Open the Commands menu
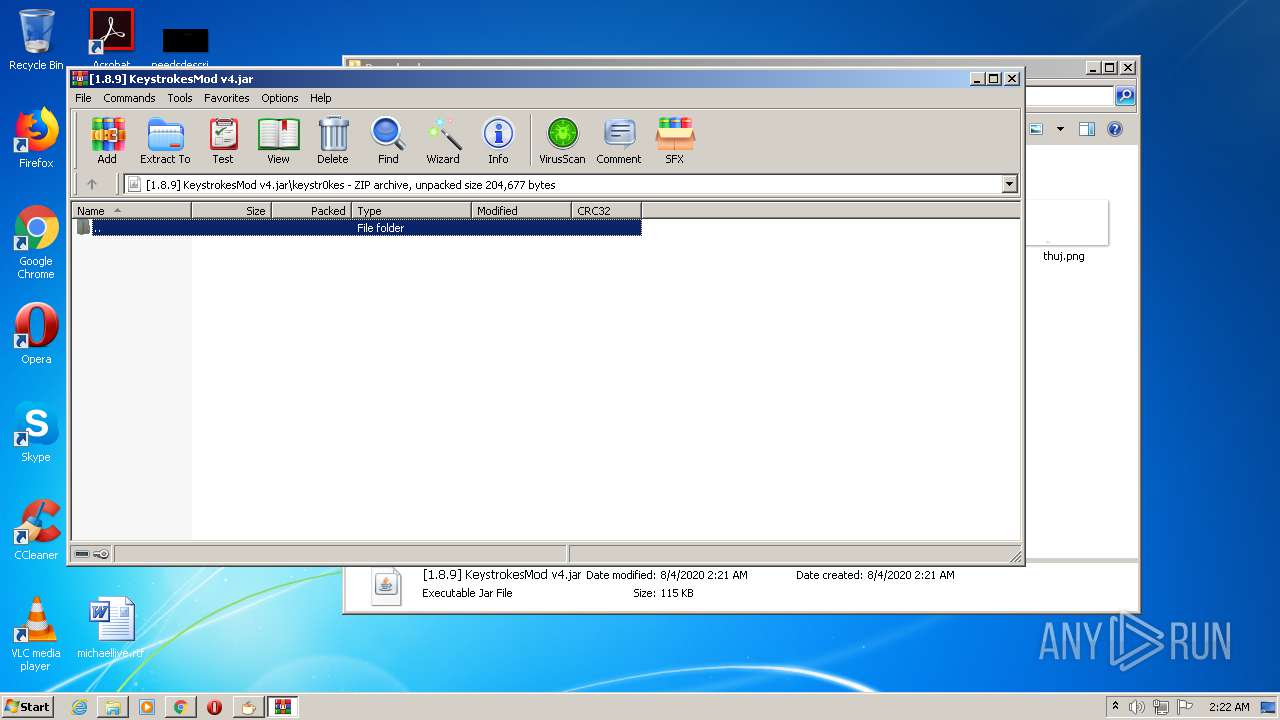 point(129,98)
